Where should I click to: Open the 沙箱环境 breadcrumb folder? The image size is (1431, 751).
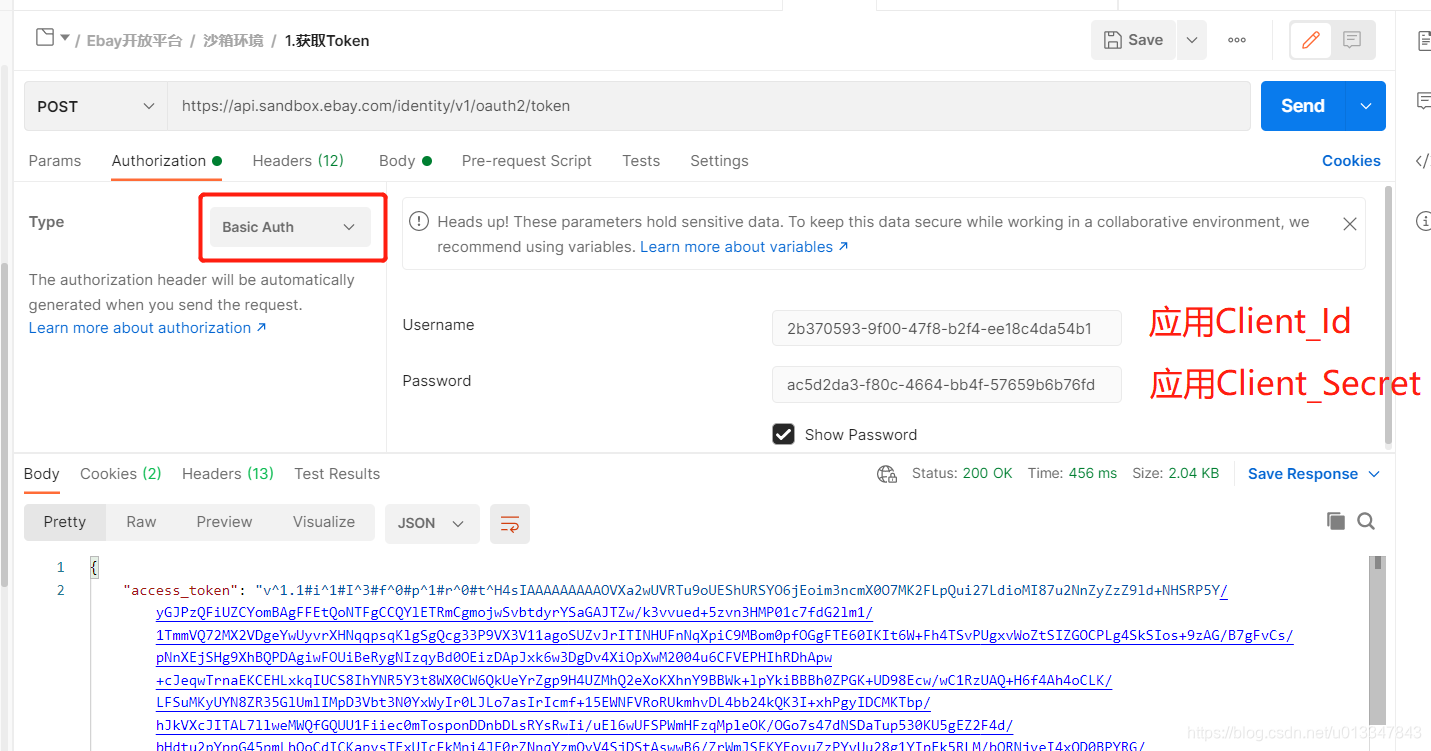point(233,41)
